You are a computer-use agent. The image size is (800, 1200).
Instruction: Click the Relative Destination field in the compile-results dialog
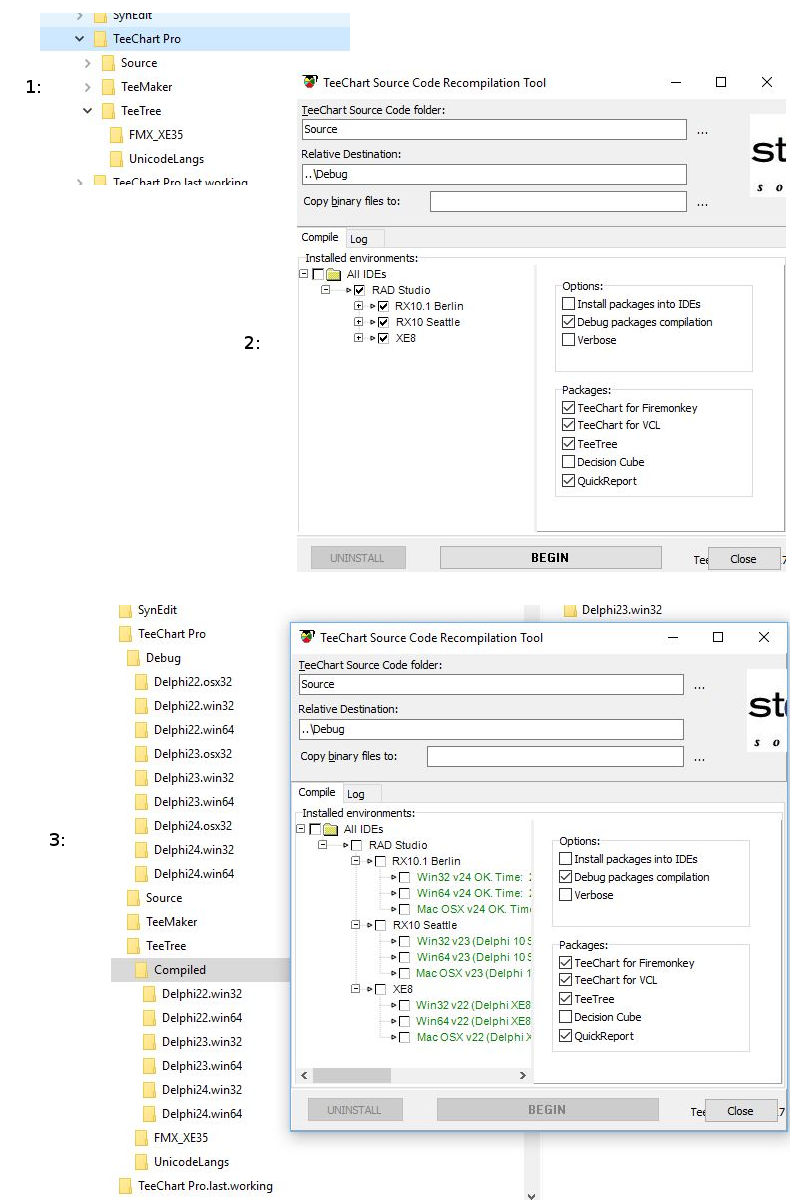pos(491,729)
